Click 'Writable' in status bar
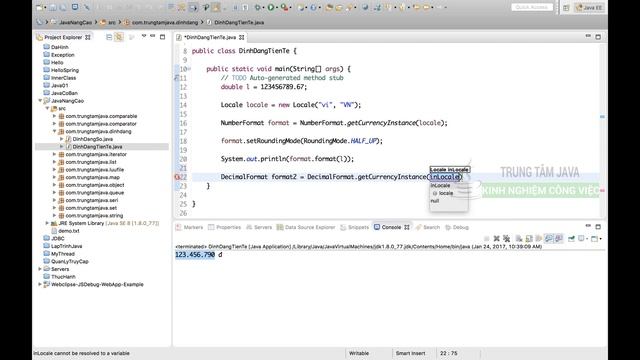This screenshot has height=360, width=640. click(359, 353)
